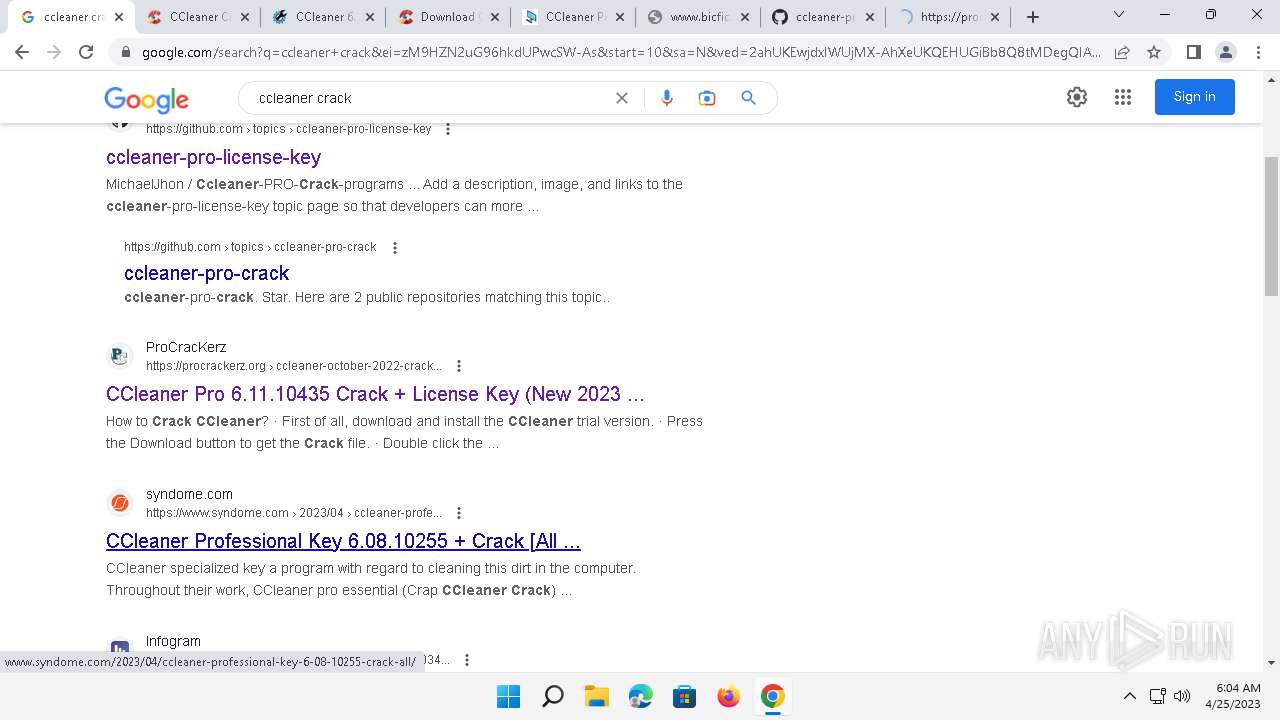Close the www.bicfic tab
1280x720 pixels.
coord(745,17)
